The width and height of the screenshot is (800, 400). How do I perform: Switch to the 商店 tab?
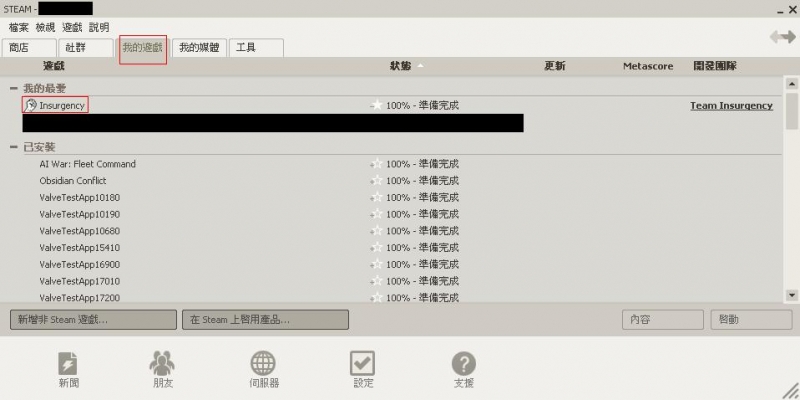click(x=29, y=48)
